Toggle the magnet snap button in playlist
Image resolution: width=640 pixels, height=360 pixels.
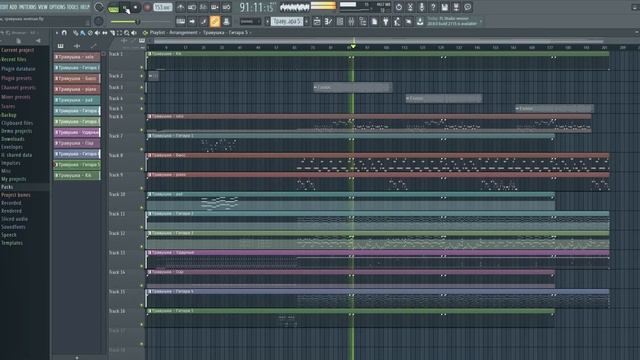tap(64, 33)
